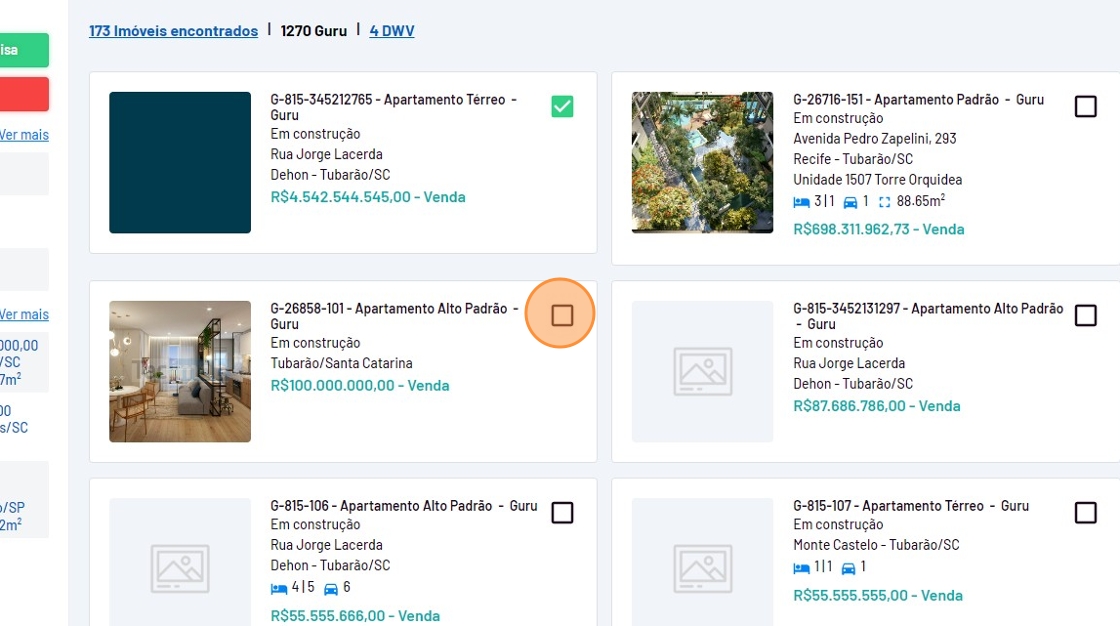Switch to the 4 DWV results
Screen dimensions: 1120x626
[x=392, y=31]
